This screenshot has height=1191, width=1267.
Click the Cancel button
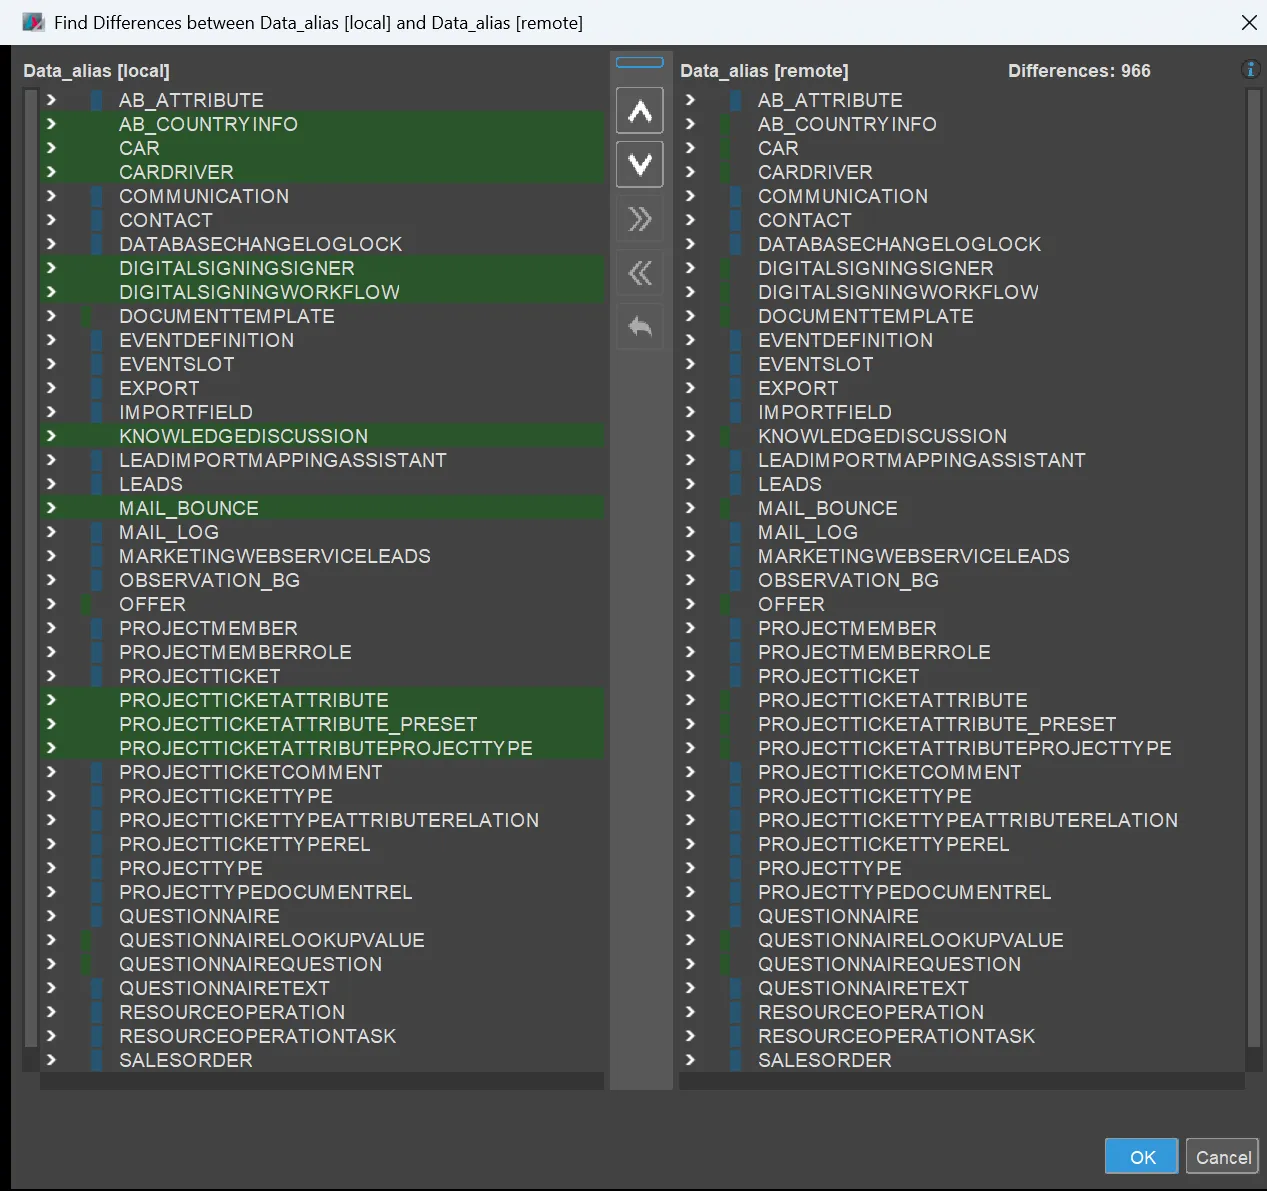(x=1222, y=1157)
